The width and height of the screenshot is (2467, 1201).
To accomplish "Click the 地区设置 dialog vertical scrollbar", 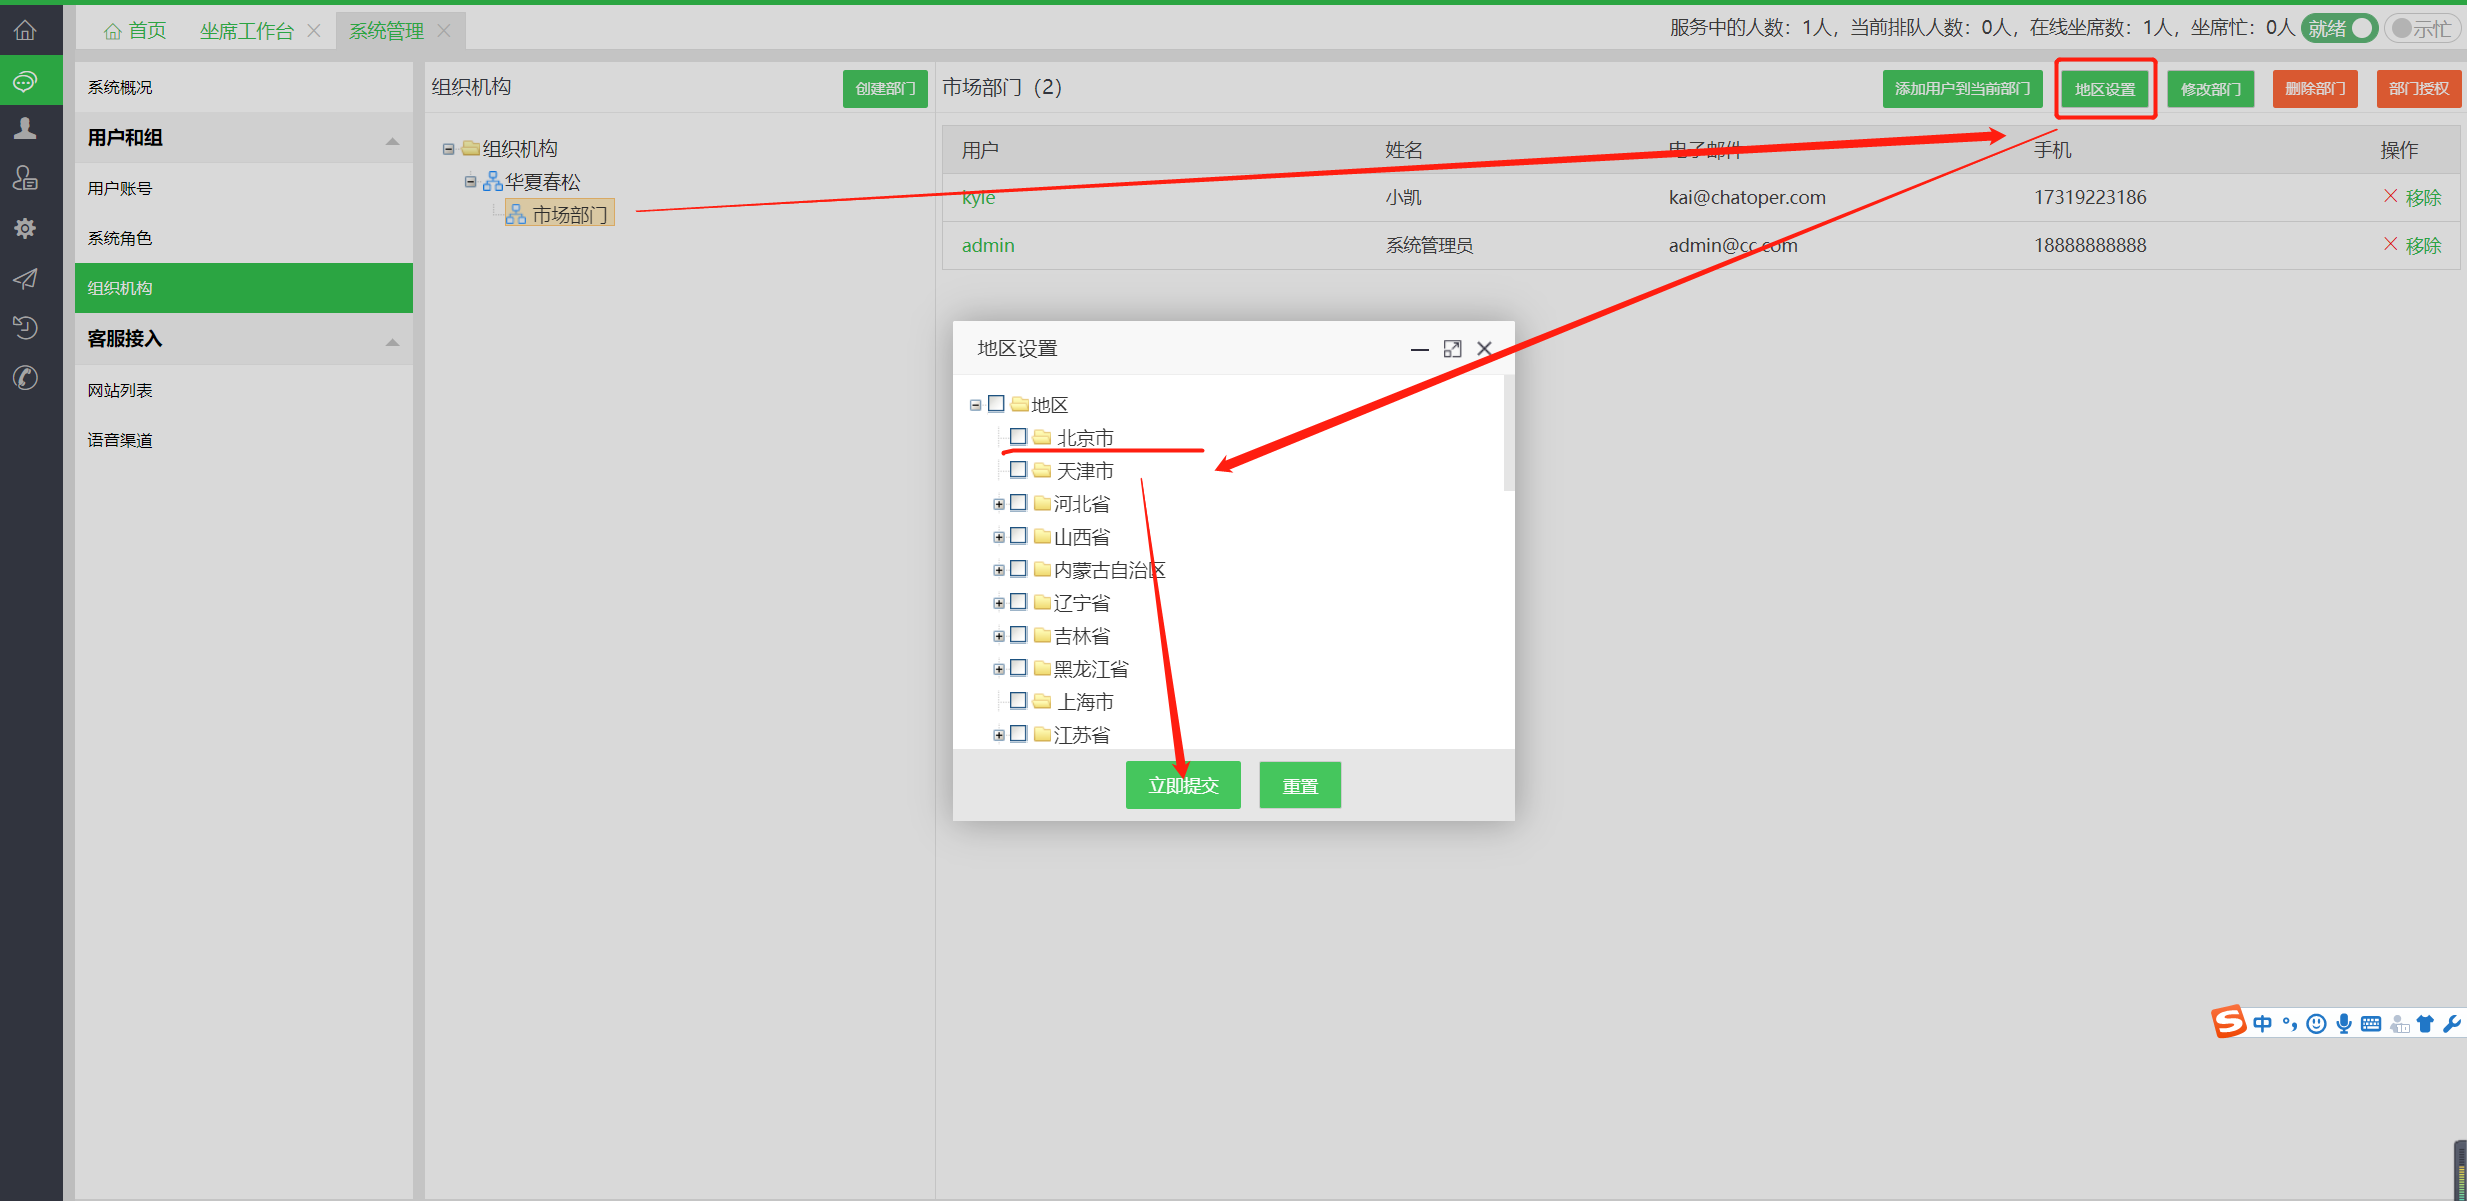I will pos(1509,433).
